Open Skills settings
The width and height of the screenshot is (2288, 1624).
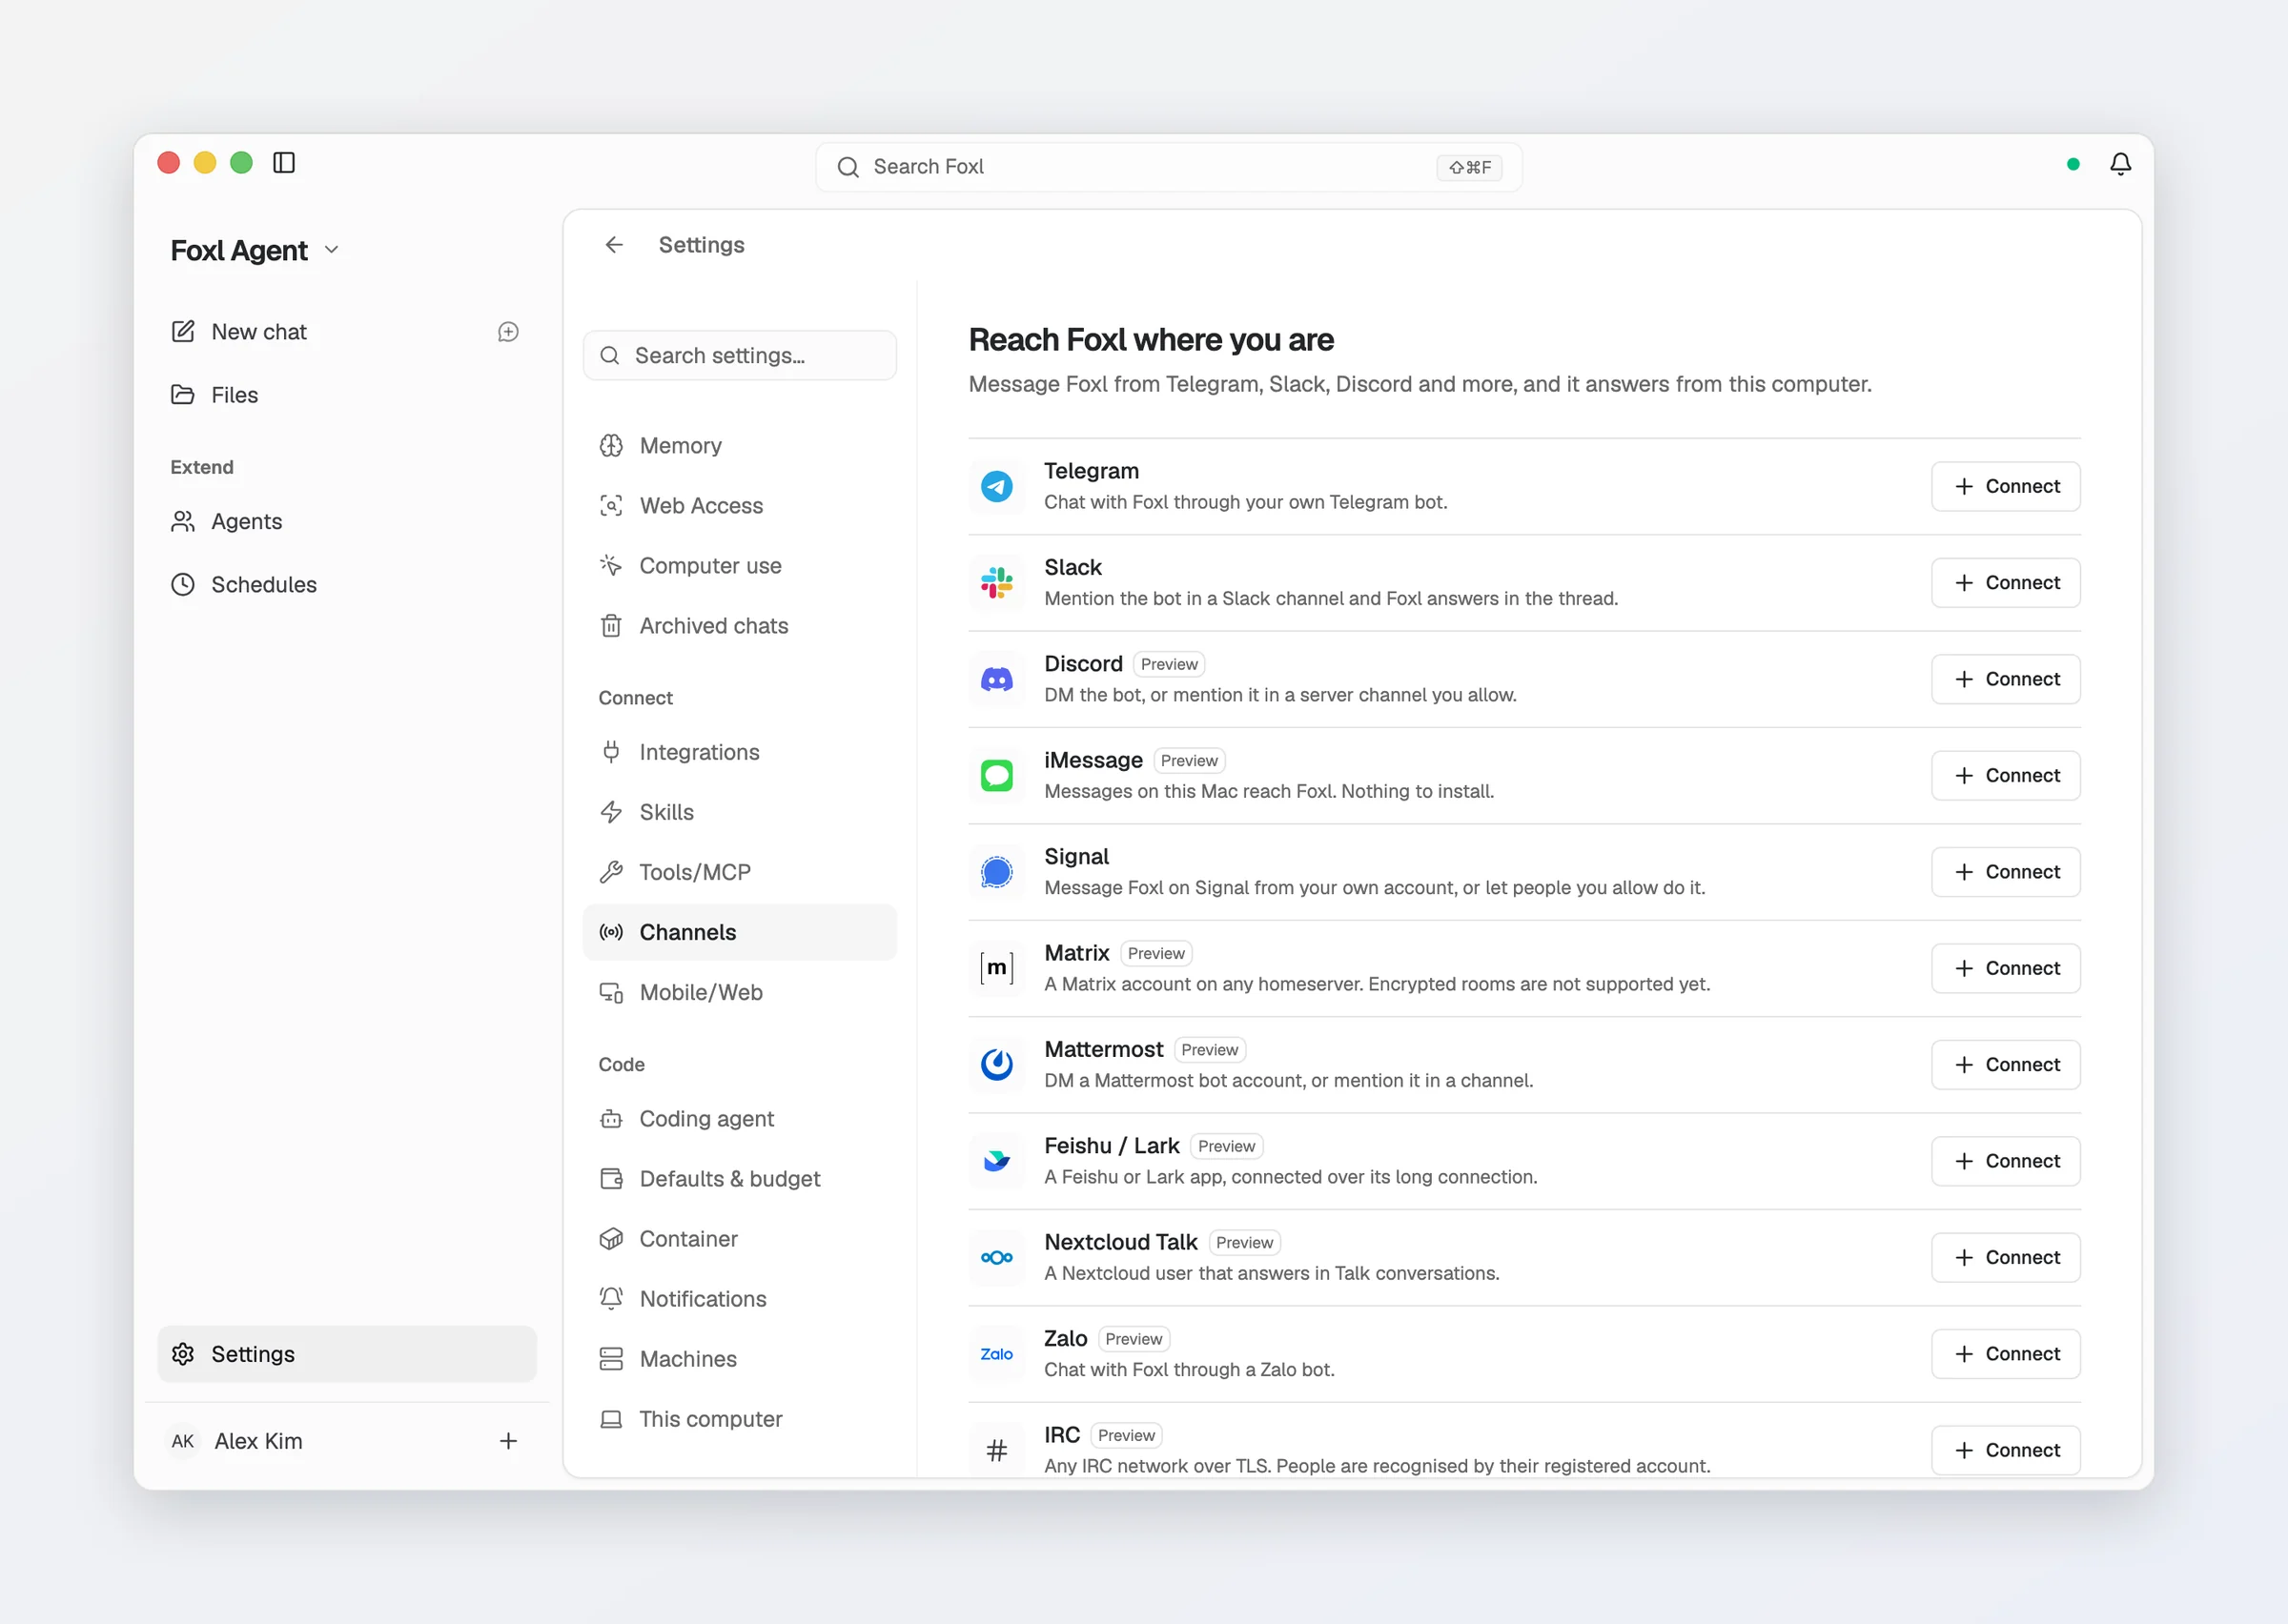click(740, 812)
